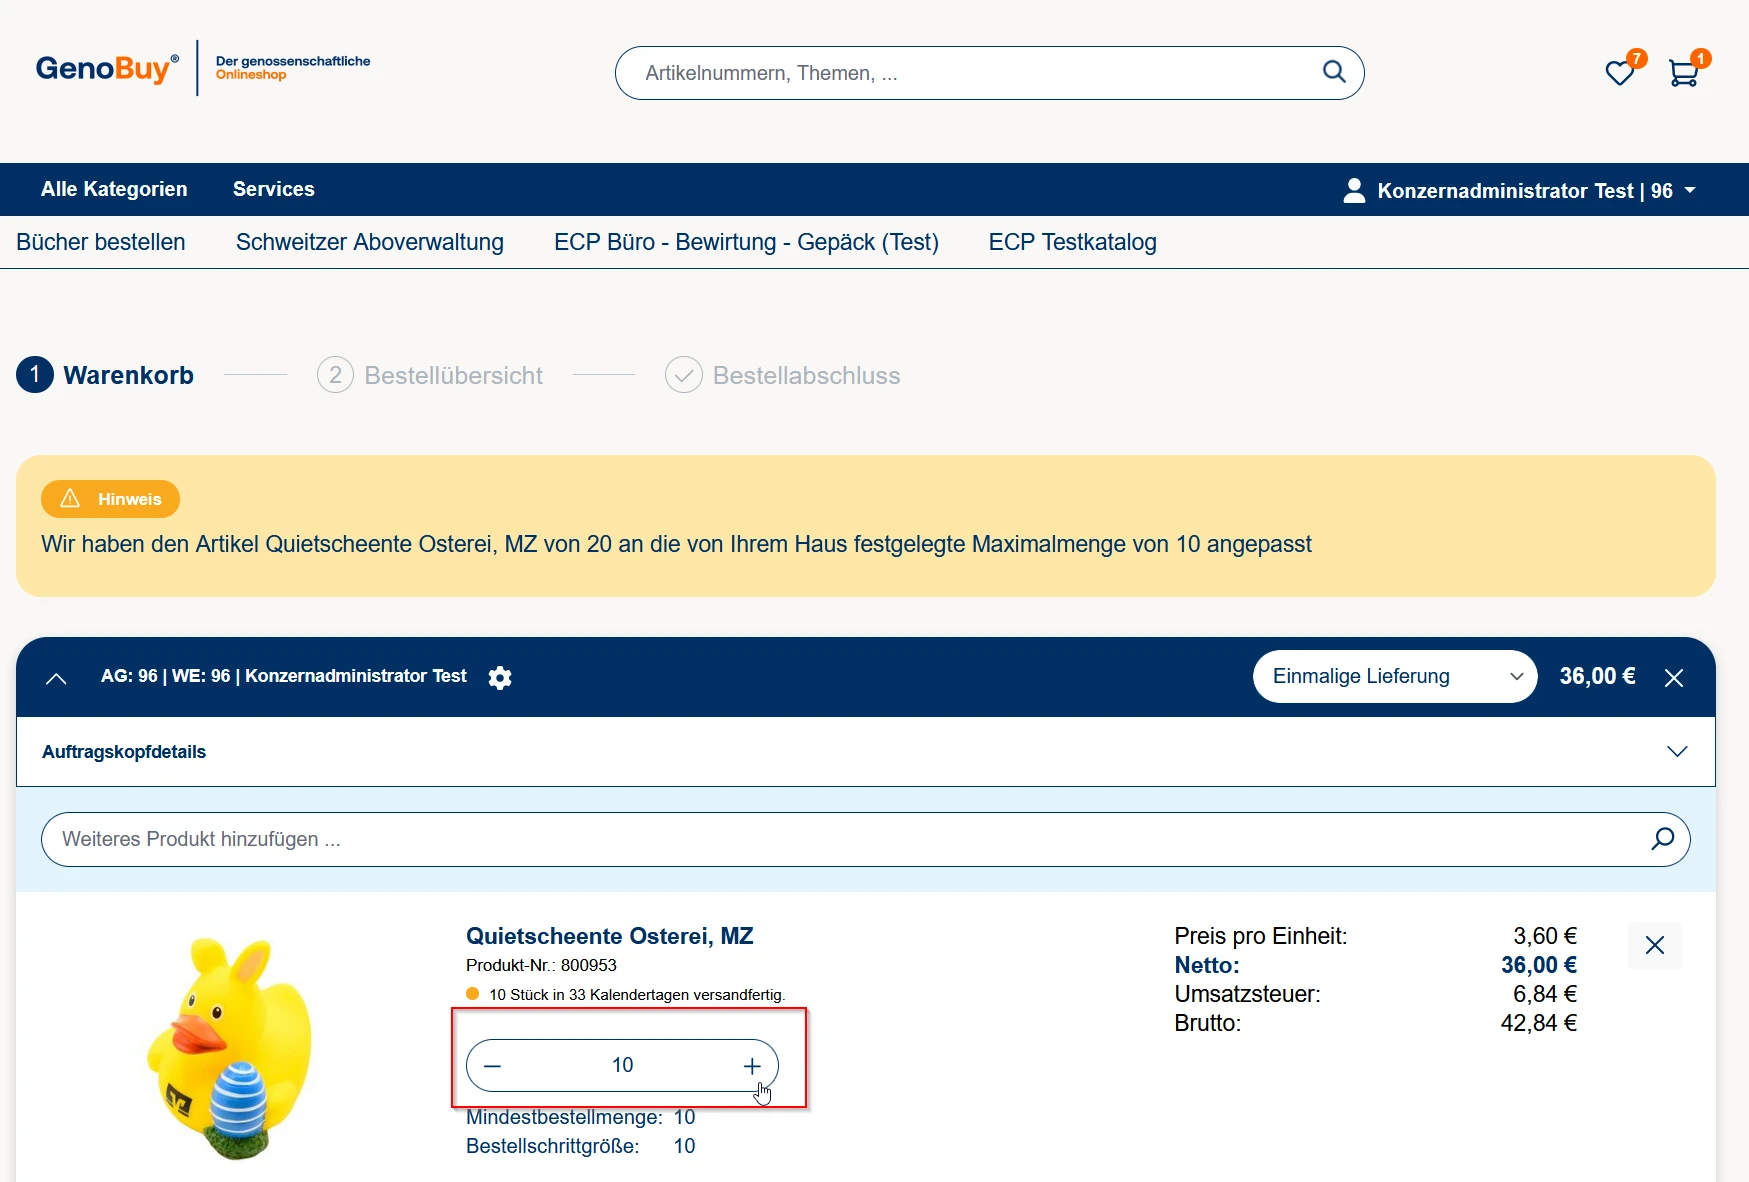
Task: Open the shopping cart icon
Action: click(x=1683, y=73)
